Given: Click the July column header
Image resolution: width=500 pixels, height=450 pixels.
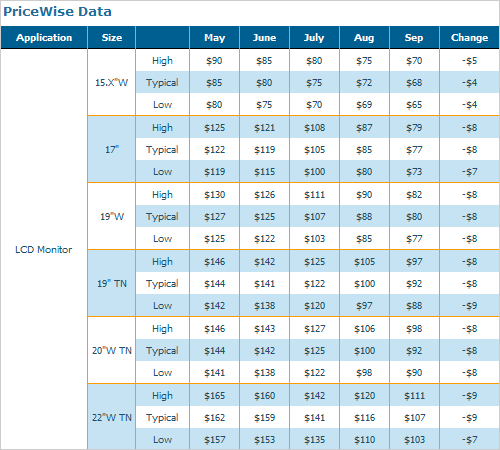Looking at the screenshot, I should (x=314, y=37).
